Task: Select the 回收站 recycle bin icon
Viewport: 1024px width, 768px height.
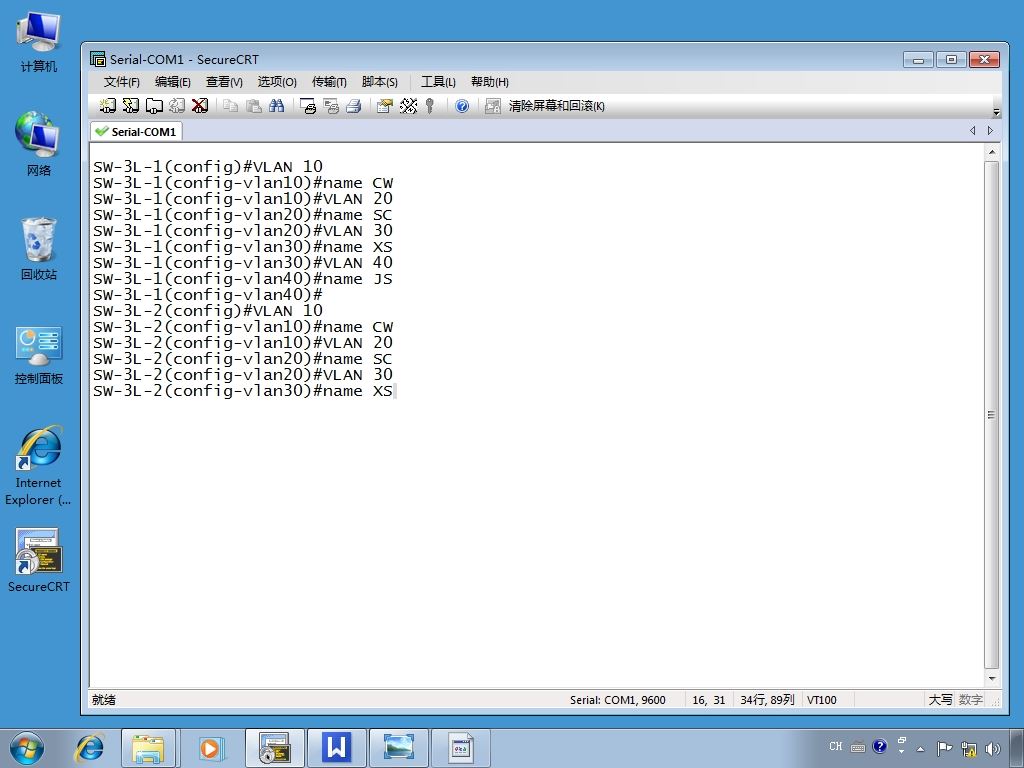Action: click(x=39, y=248)
